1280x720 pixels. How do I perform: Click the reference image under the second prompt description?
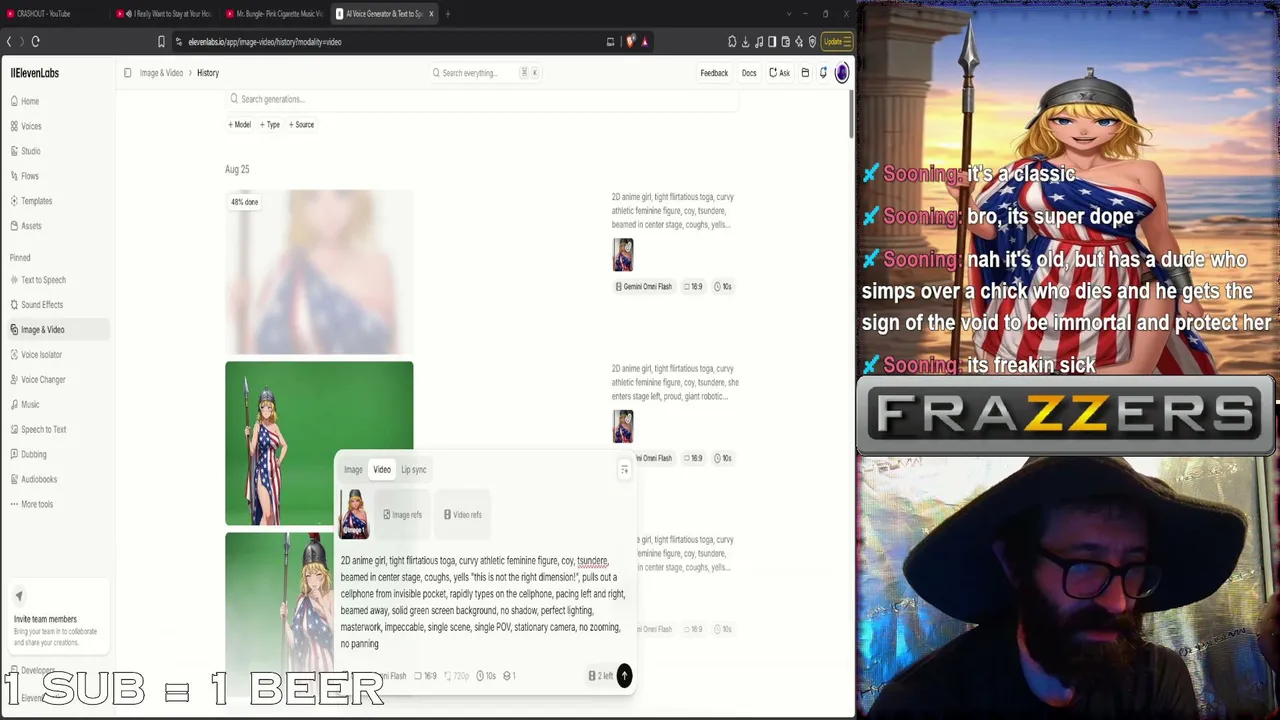(x=623, y=427)
